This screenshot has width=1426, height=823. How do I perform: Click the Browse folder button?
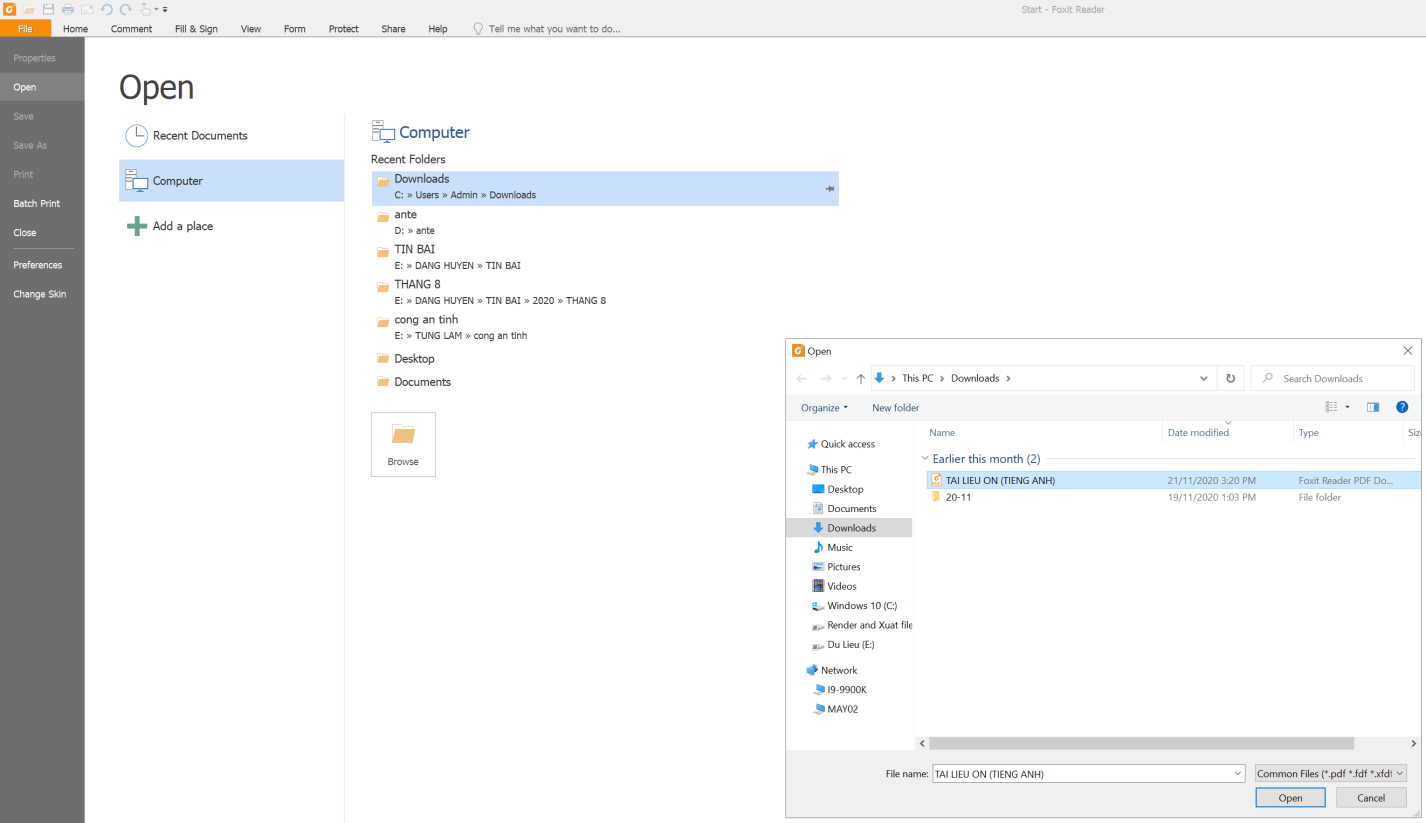403,444
